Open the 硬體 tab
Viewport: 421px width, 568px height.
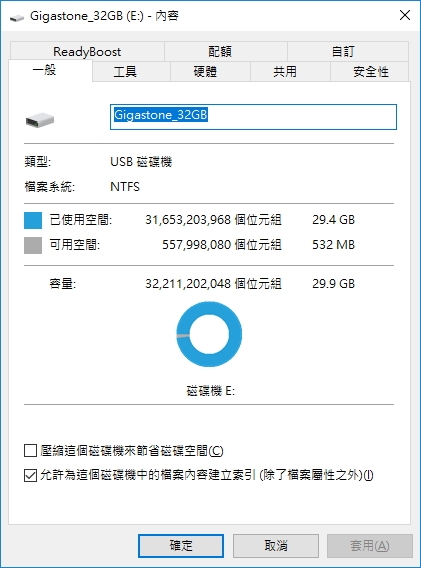(x=210, y=72)
